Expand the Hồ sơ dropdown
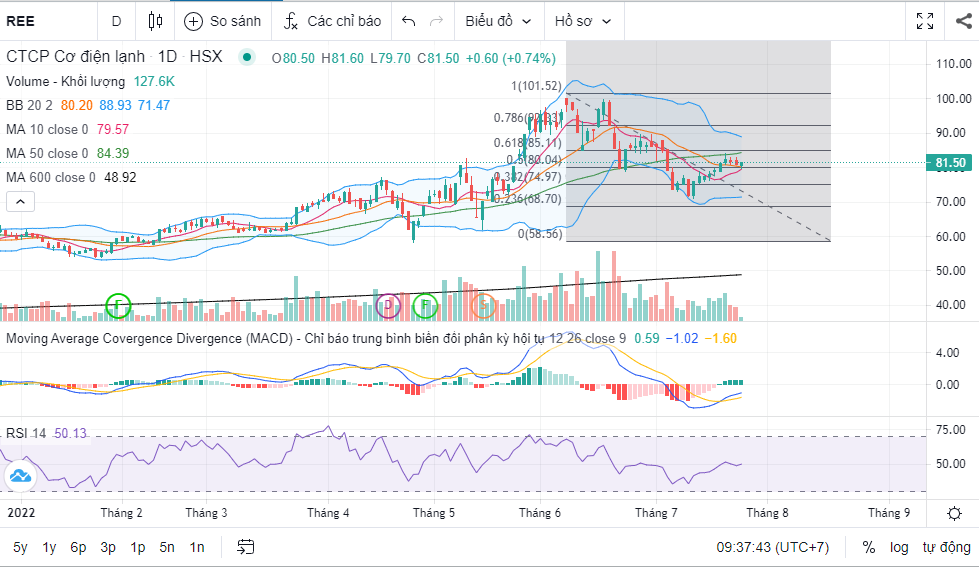This screenshot has height=567, width=979. (x=583, y=21)
